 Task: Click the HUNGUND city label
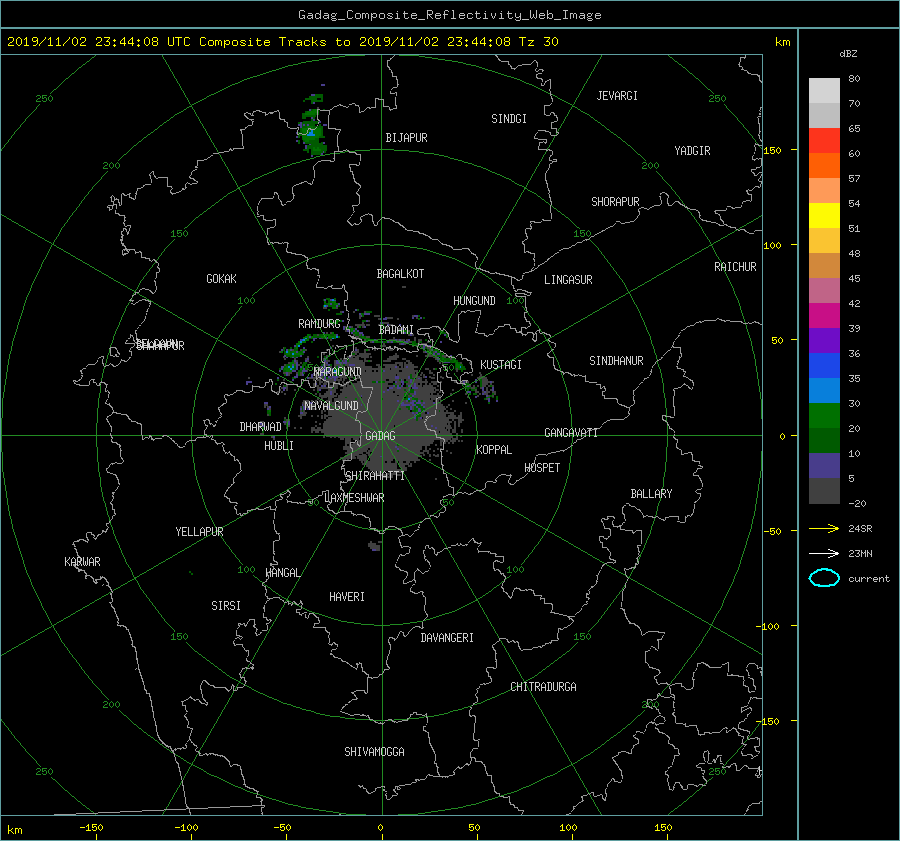point(474,301)
